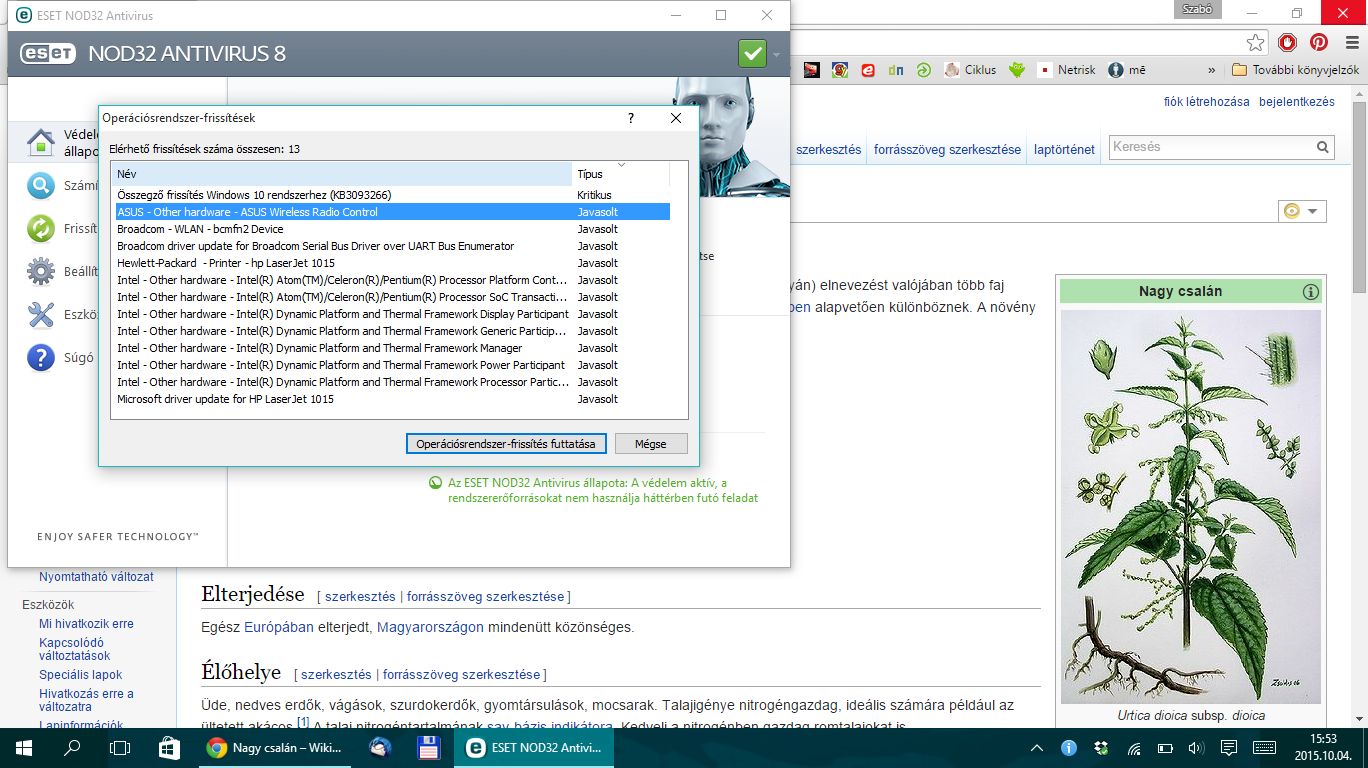Open Netrisk bookmark
This screenshot has height=768, width=1368.
coord(1066,70)
